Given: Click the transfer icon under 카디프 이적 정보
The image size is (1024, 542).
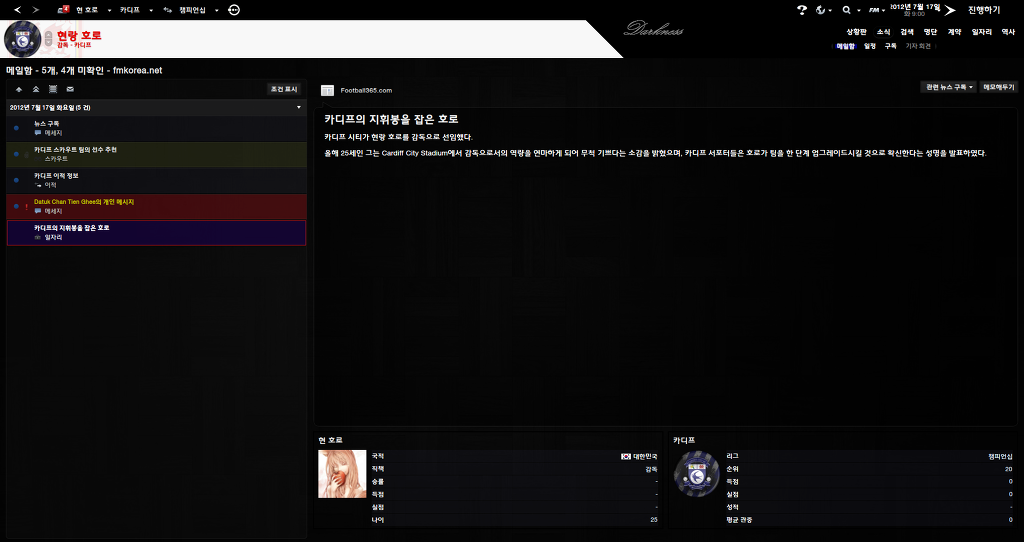Looking at the screenshot, I should click(x=38, y=185).
